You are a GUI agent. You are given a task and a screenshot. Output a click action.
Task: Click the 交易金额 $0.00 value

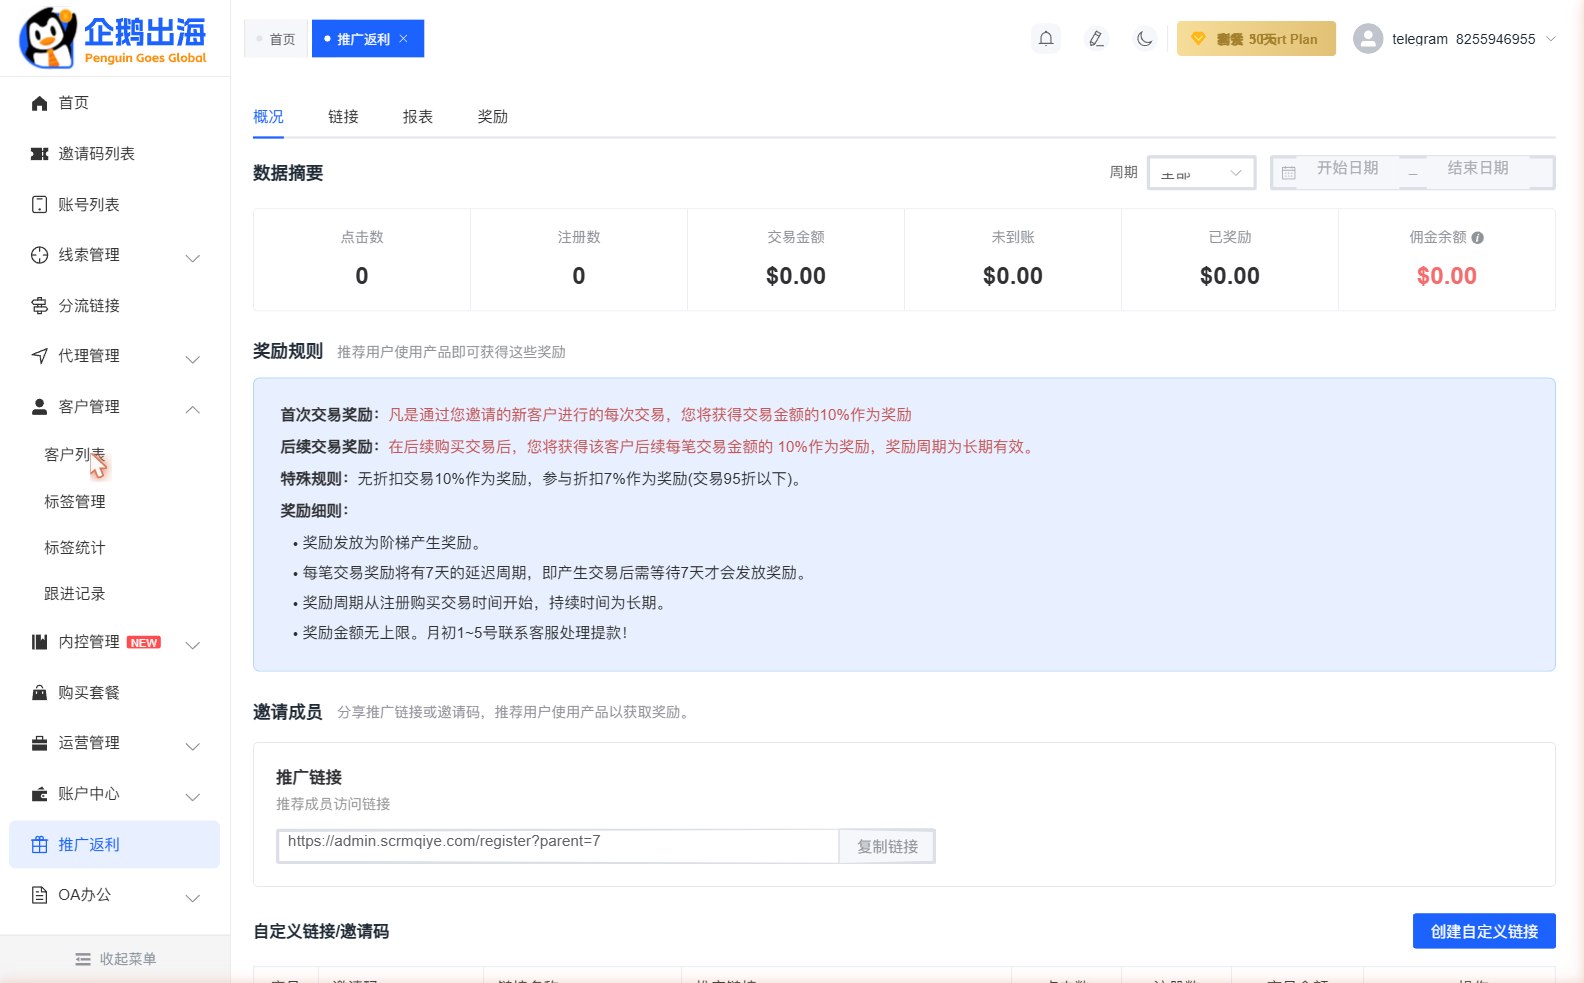point(796,276)
